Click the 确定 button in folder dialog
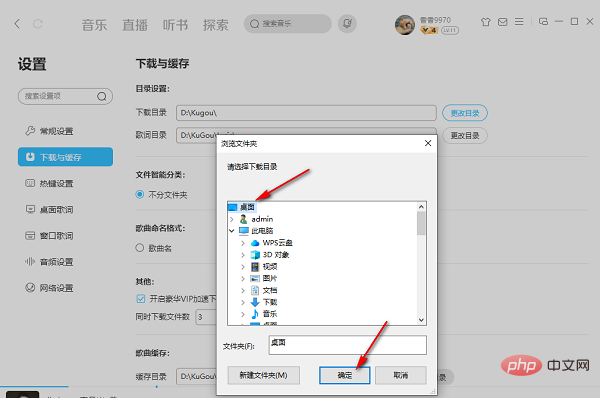600x398 pixels. pyautogui.click(x=344, y=375)
